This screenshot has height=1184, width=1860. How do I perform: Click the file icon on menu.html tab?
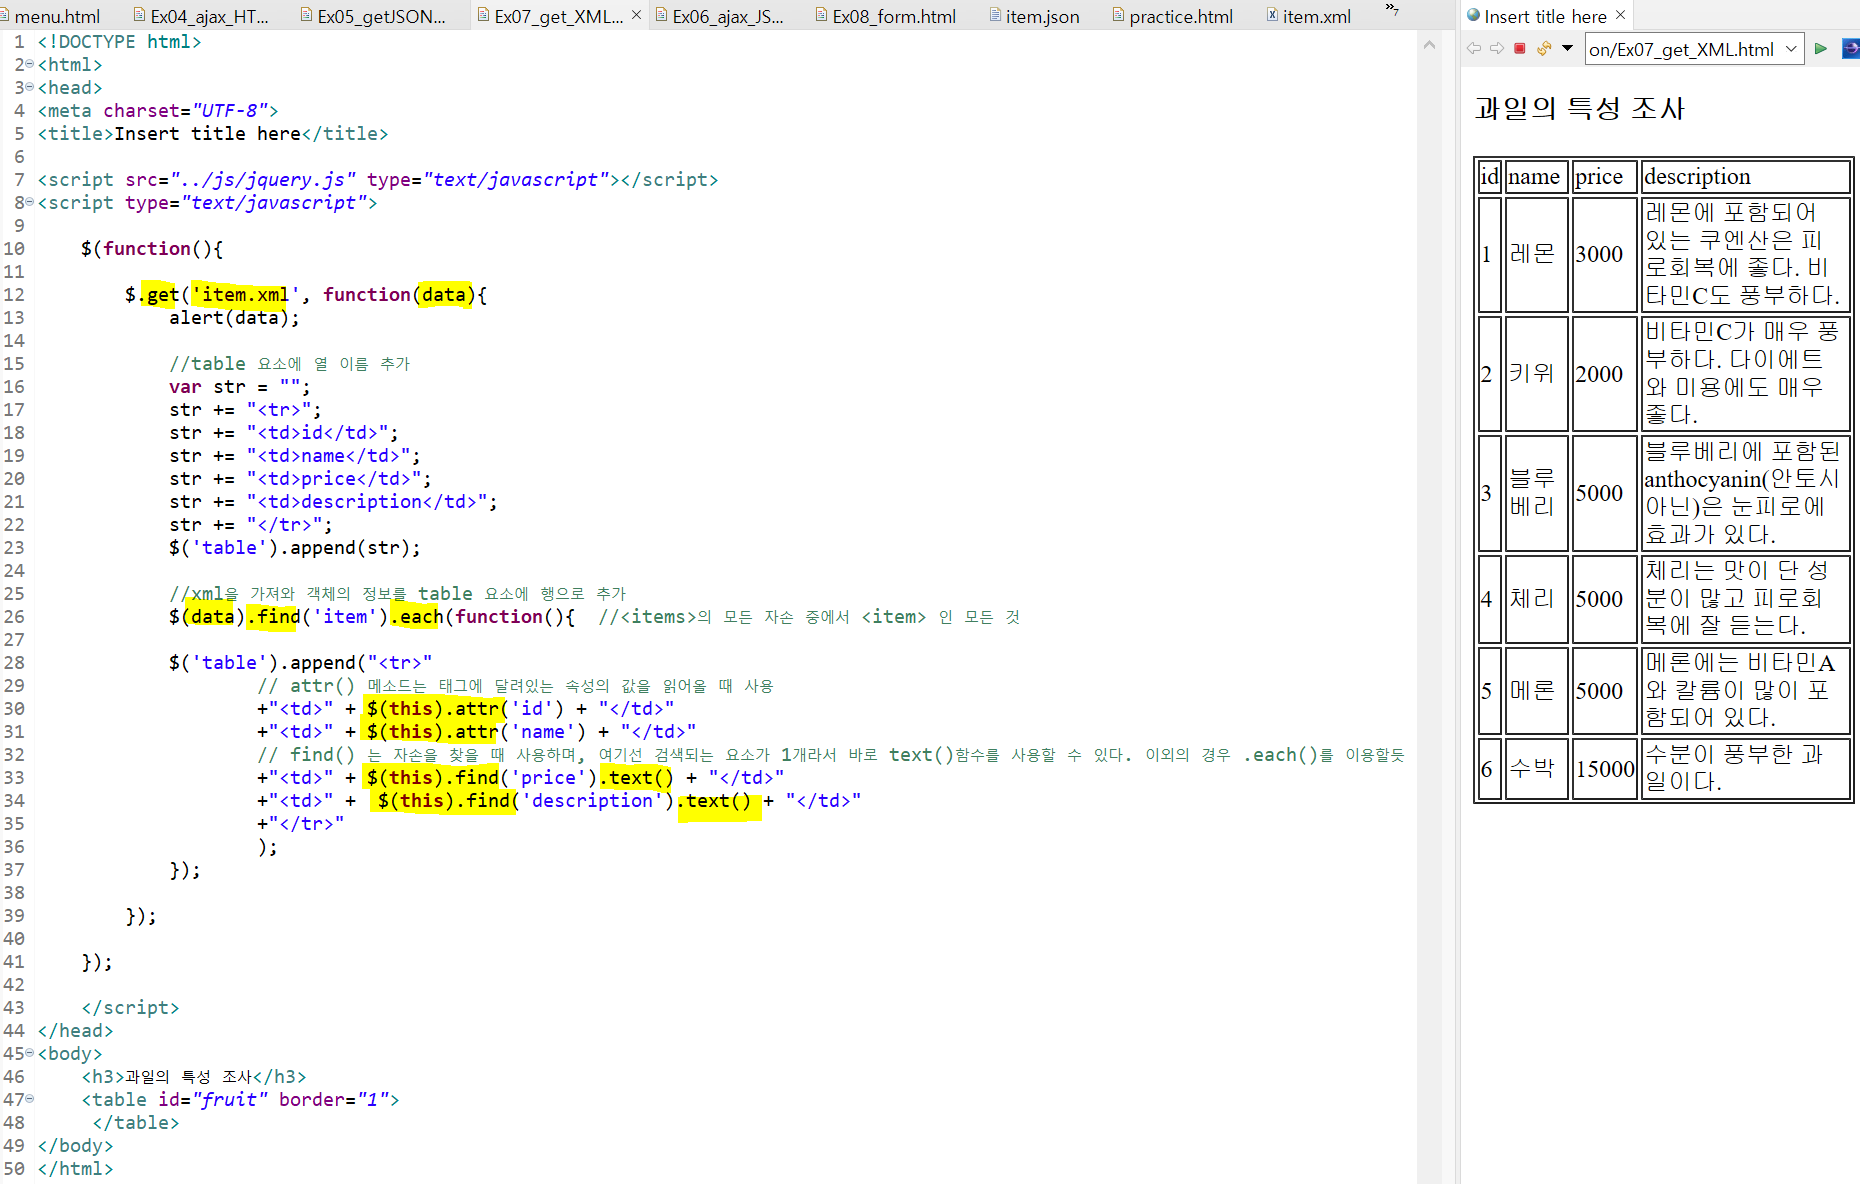pos(5,15)
